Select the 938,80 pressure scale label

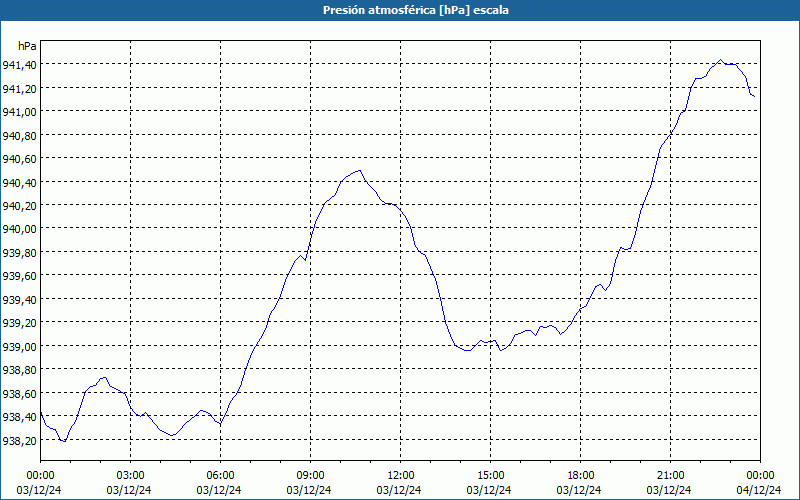(19, 370)
